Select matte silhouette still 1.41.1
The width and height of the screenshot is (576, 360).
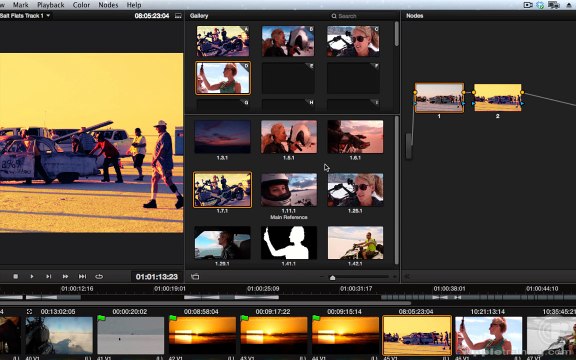289,243
